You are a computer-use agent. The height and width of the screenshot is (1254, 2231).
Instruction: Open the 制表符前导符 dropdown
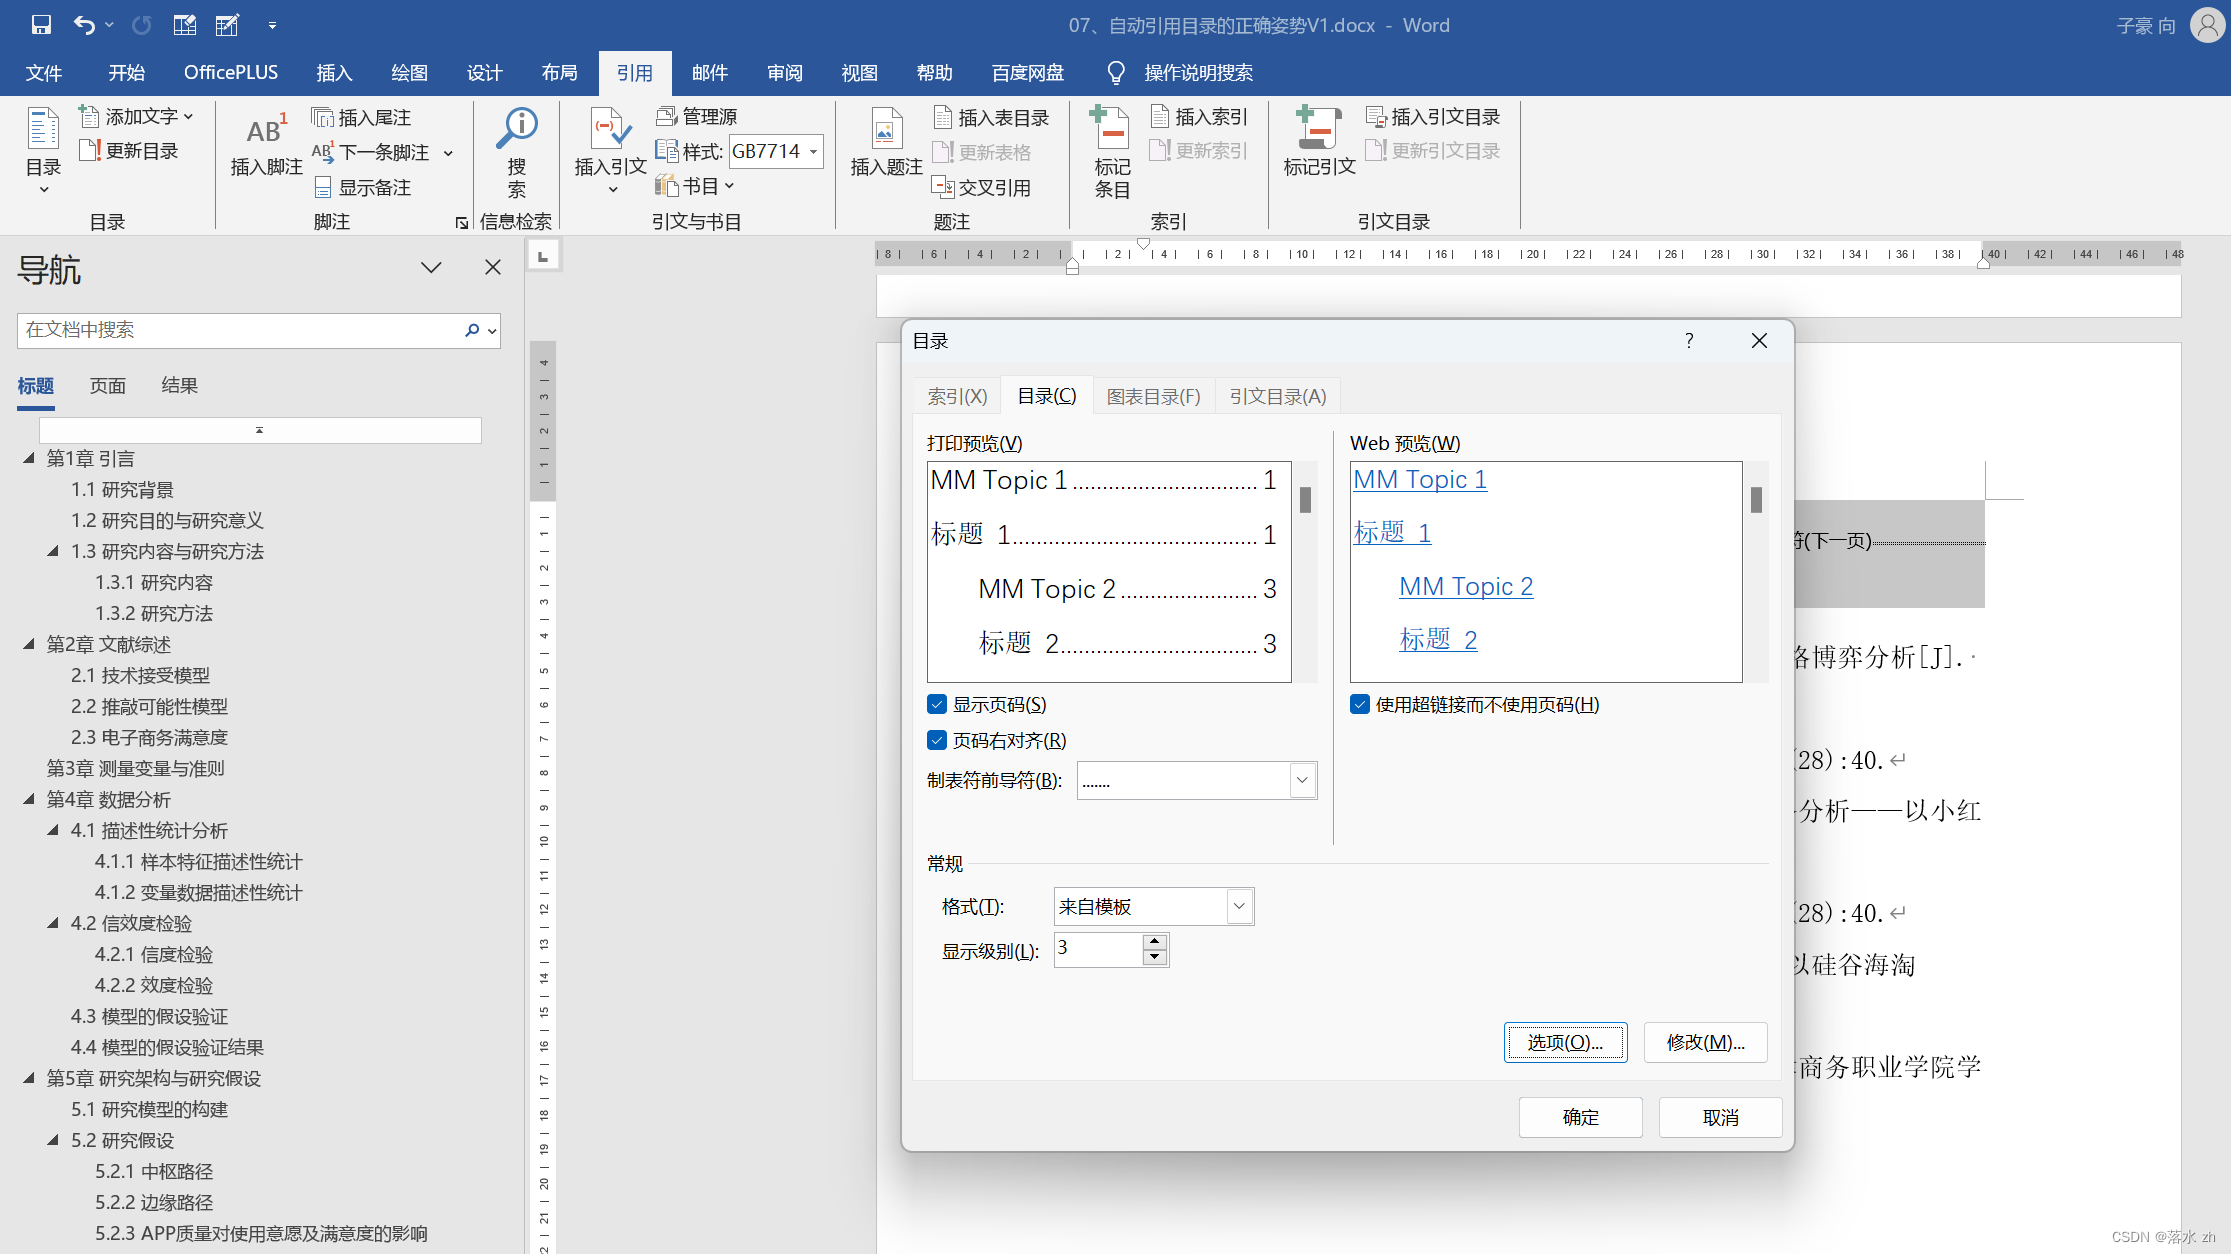pos(1302,781)
